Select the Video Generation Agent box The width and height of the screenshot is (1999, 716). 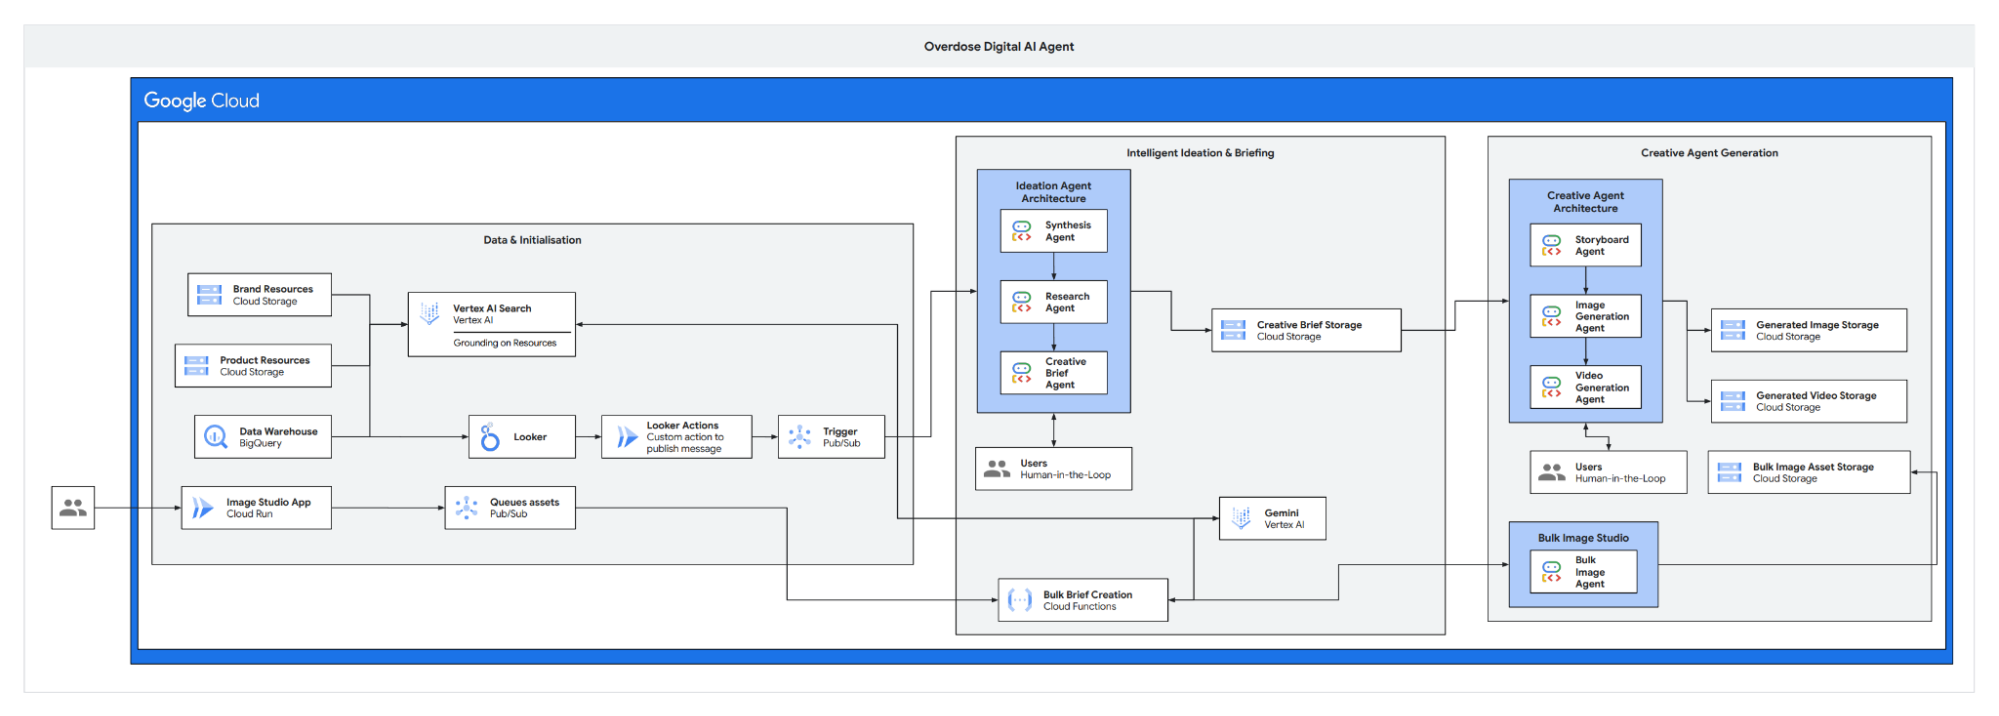pos(1585,387)
